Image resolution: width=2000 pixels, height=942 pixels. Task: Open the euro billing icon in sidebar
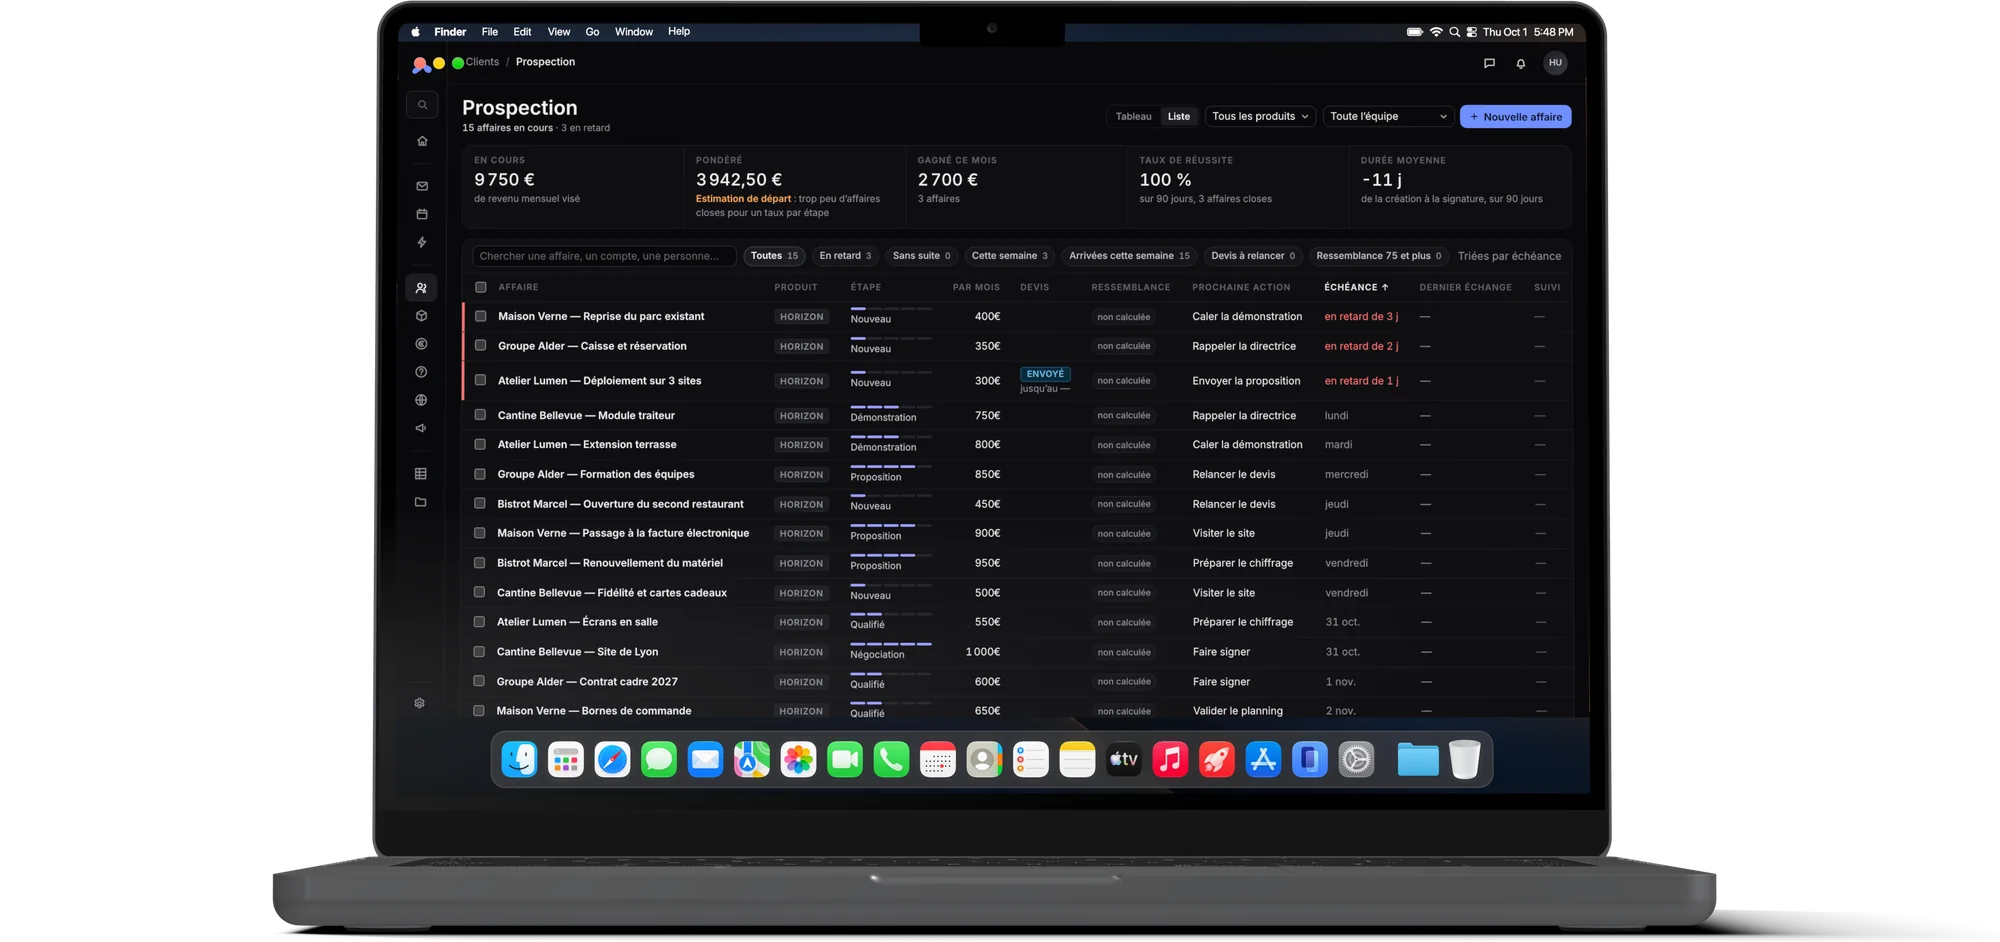click(x=421, y=344)
